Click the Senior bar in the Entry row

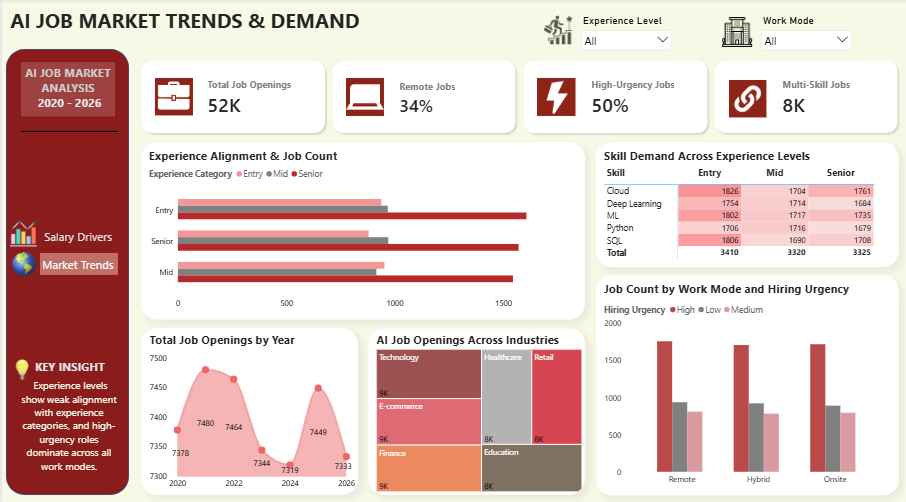[x=352, y=216]
